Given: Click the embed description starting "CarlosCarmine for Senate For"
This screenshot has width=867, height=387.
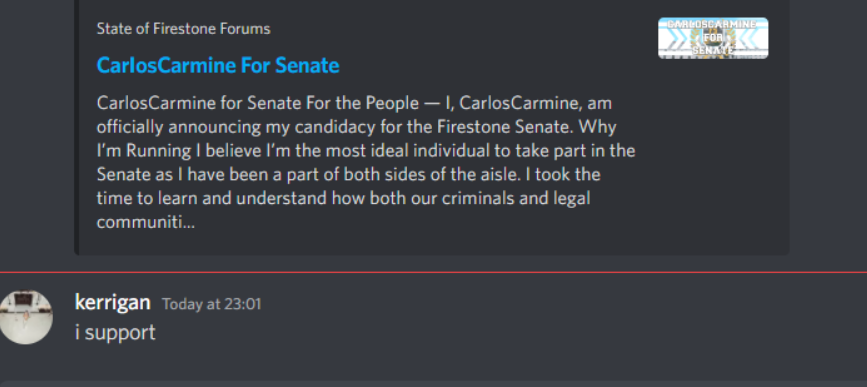Looking at the screenshot, I should coord(365,163).
